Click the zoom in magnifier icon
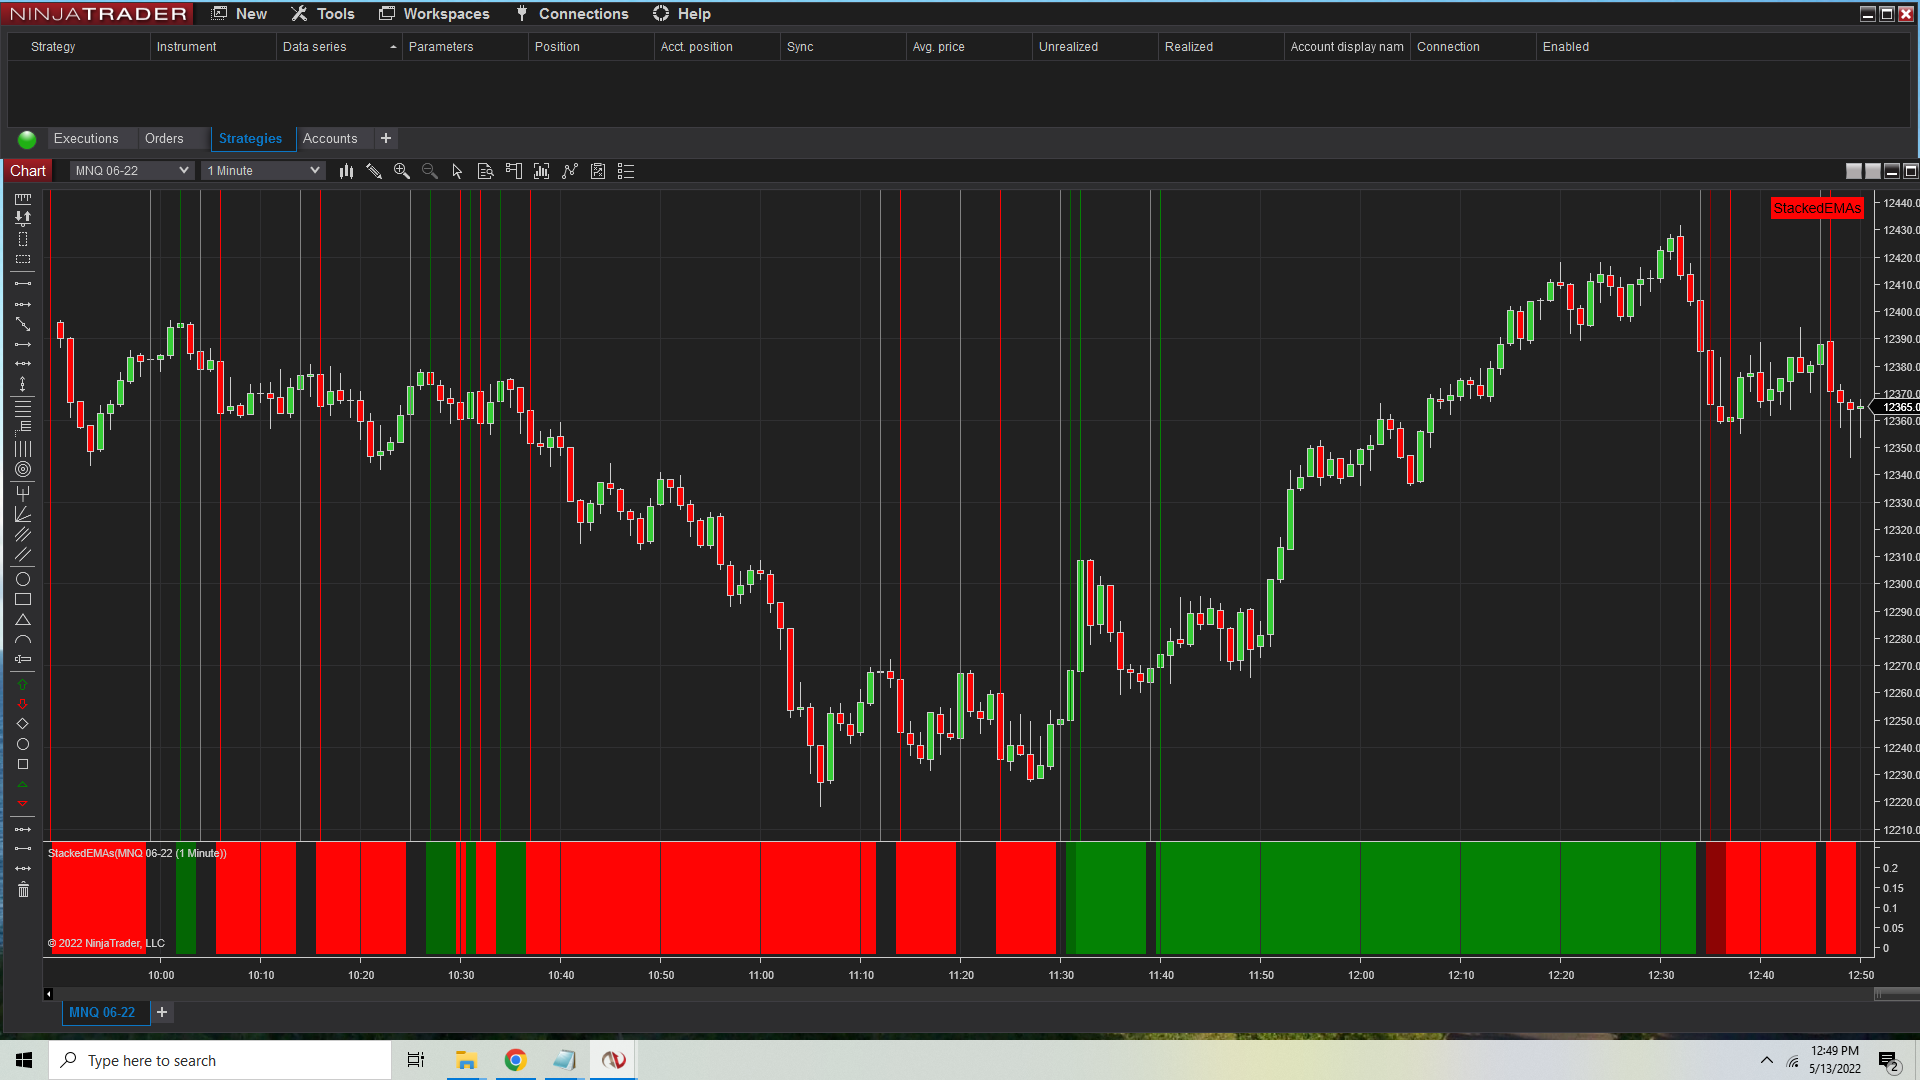This screenshot has width=1920, height=1080. coord(402,171)
